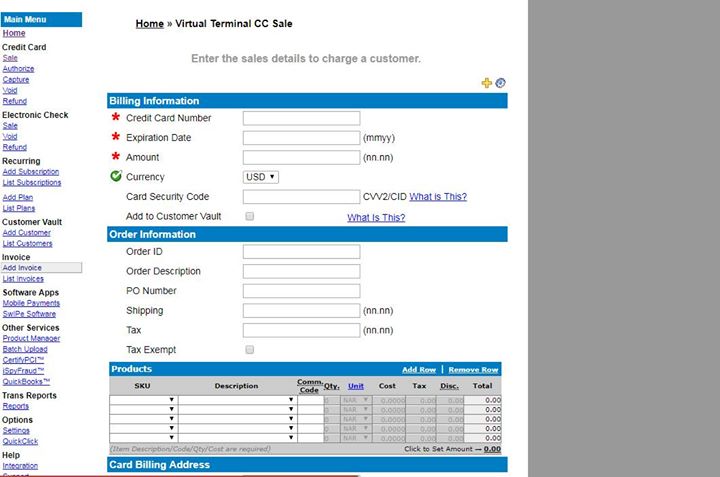Click Remove Row in Products
The height and width of the screenshot is (477, 720).
pos(473,370)
